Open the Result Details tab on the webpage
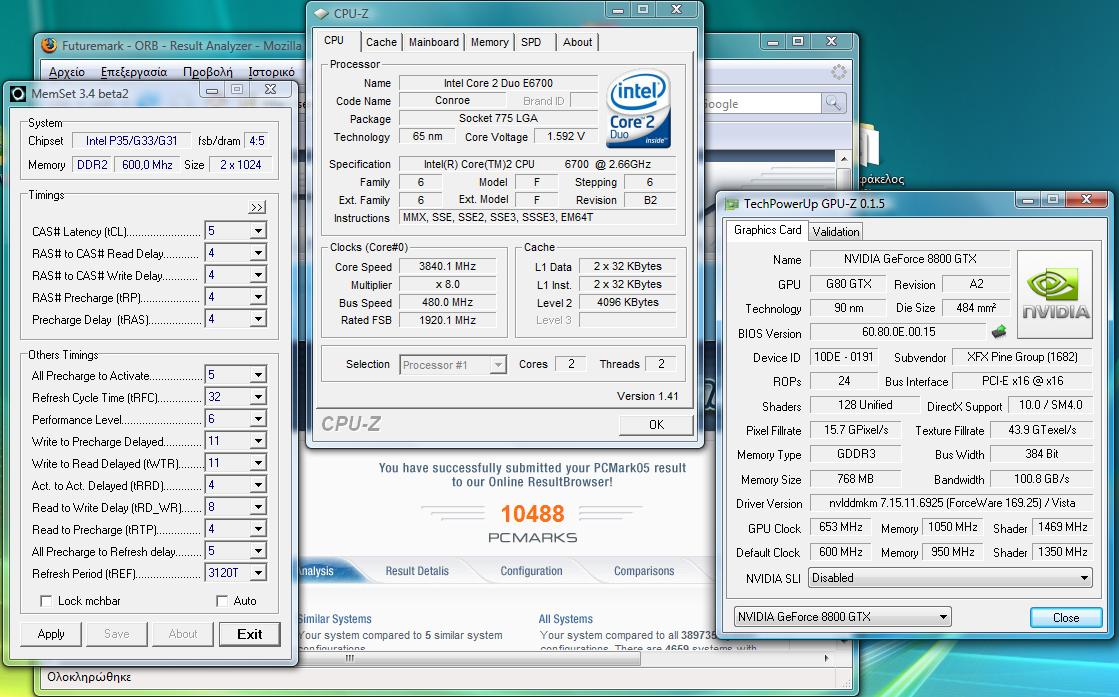Screen dimensions: 1119x697 point(417,571)
